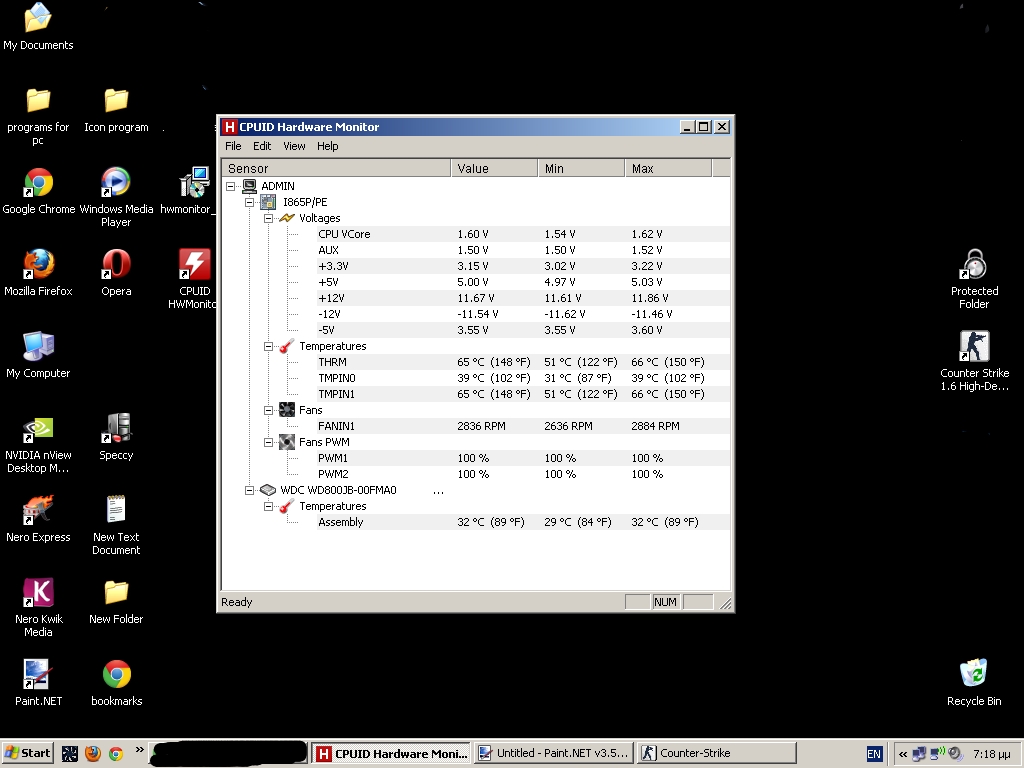Click the system tray clock showing 7:18

(x=991, y=754)
